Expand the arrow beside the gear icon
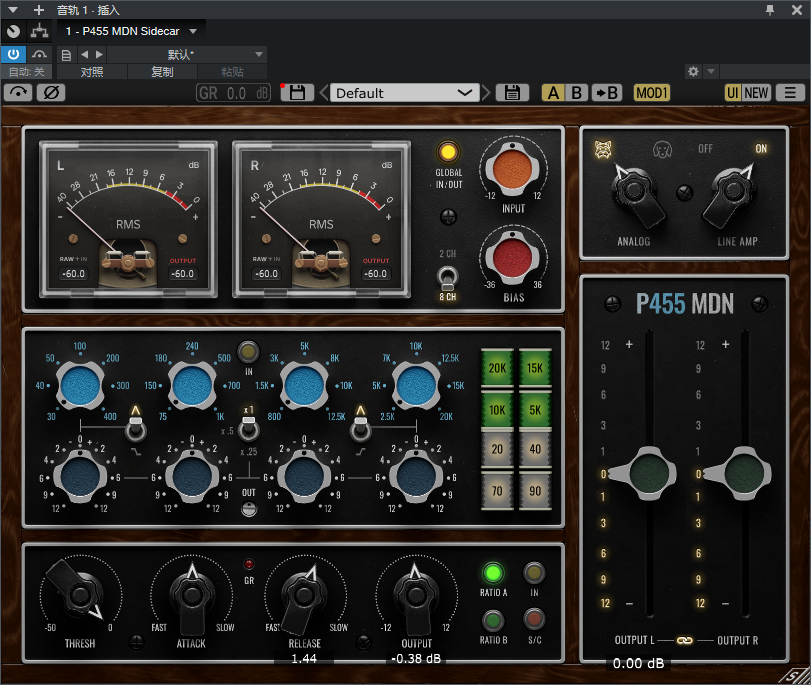Image resolution: width=811 pixels, height=685 pixels. pyautogui.click(x=711, y=71)
